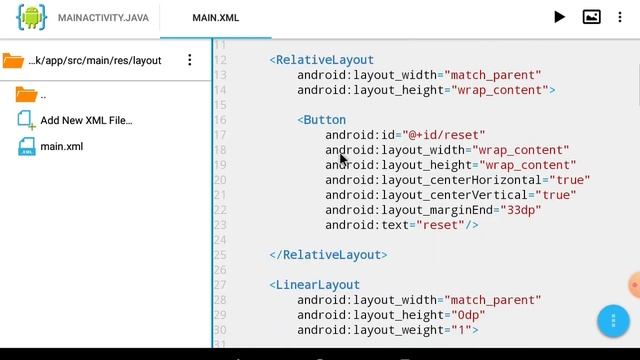Click the android:text="reset" line
Screen dimensions: 640x360
tap(402, 225)
